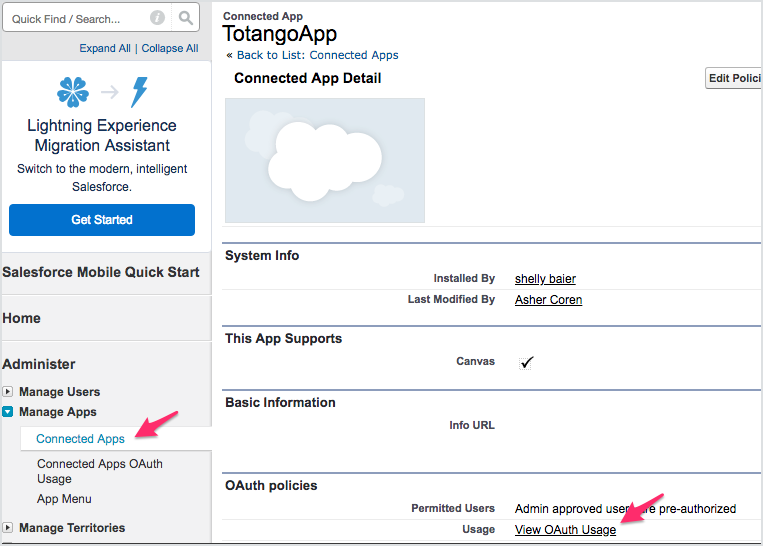Collapse the Manage Apps section
Image resolution: width=763 pixels, height=546 pixels.
pos(8,412)
